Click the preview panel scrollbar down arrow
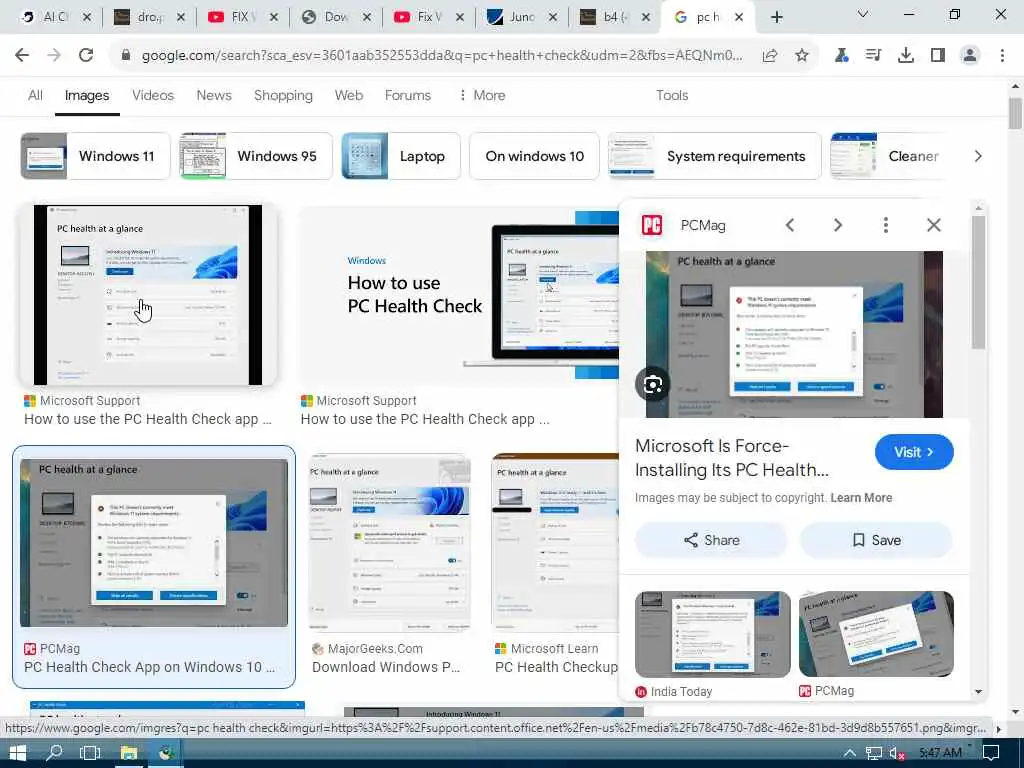1024x768 pixels. (x=978, y=692)
